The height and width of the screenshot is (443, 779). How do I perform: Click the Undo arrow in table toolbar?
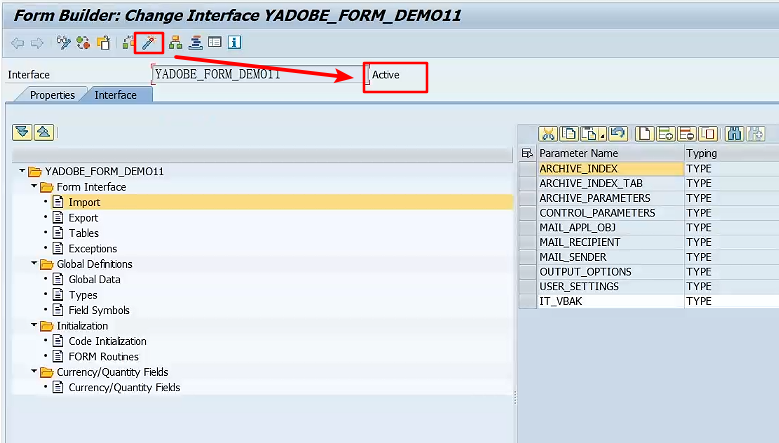pos(618,133)
